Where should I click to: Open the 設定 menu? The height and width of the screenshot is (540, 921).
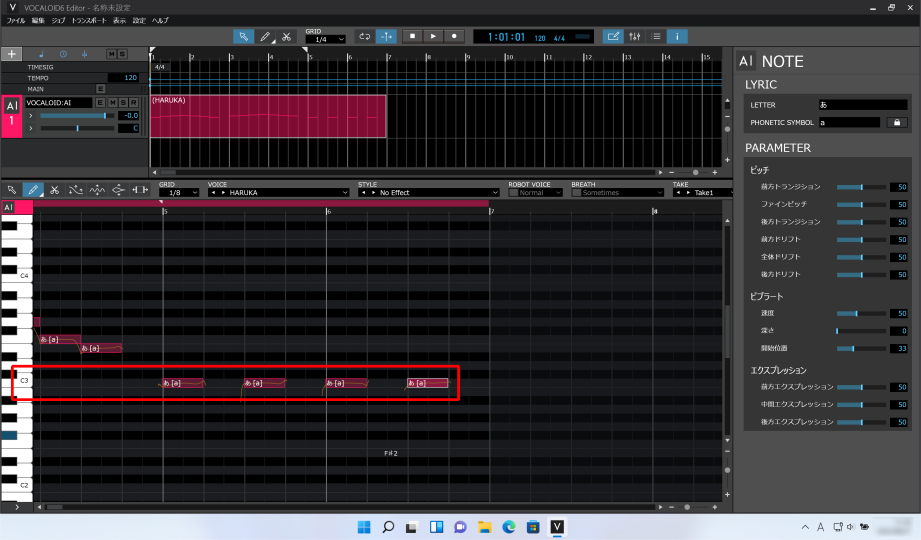click(139, 21)
